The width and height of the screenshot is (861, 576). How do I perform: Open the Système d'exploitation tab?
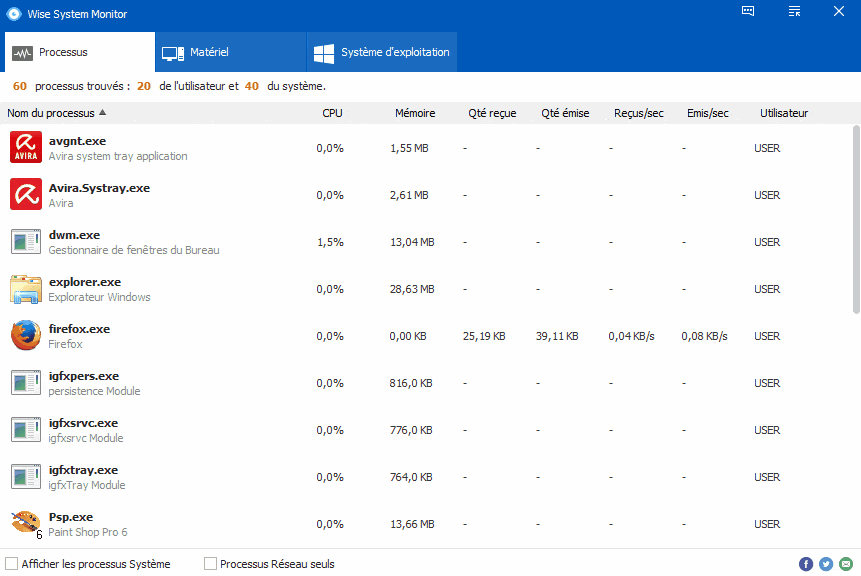382,52
